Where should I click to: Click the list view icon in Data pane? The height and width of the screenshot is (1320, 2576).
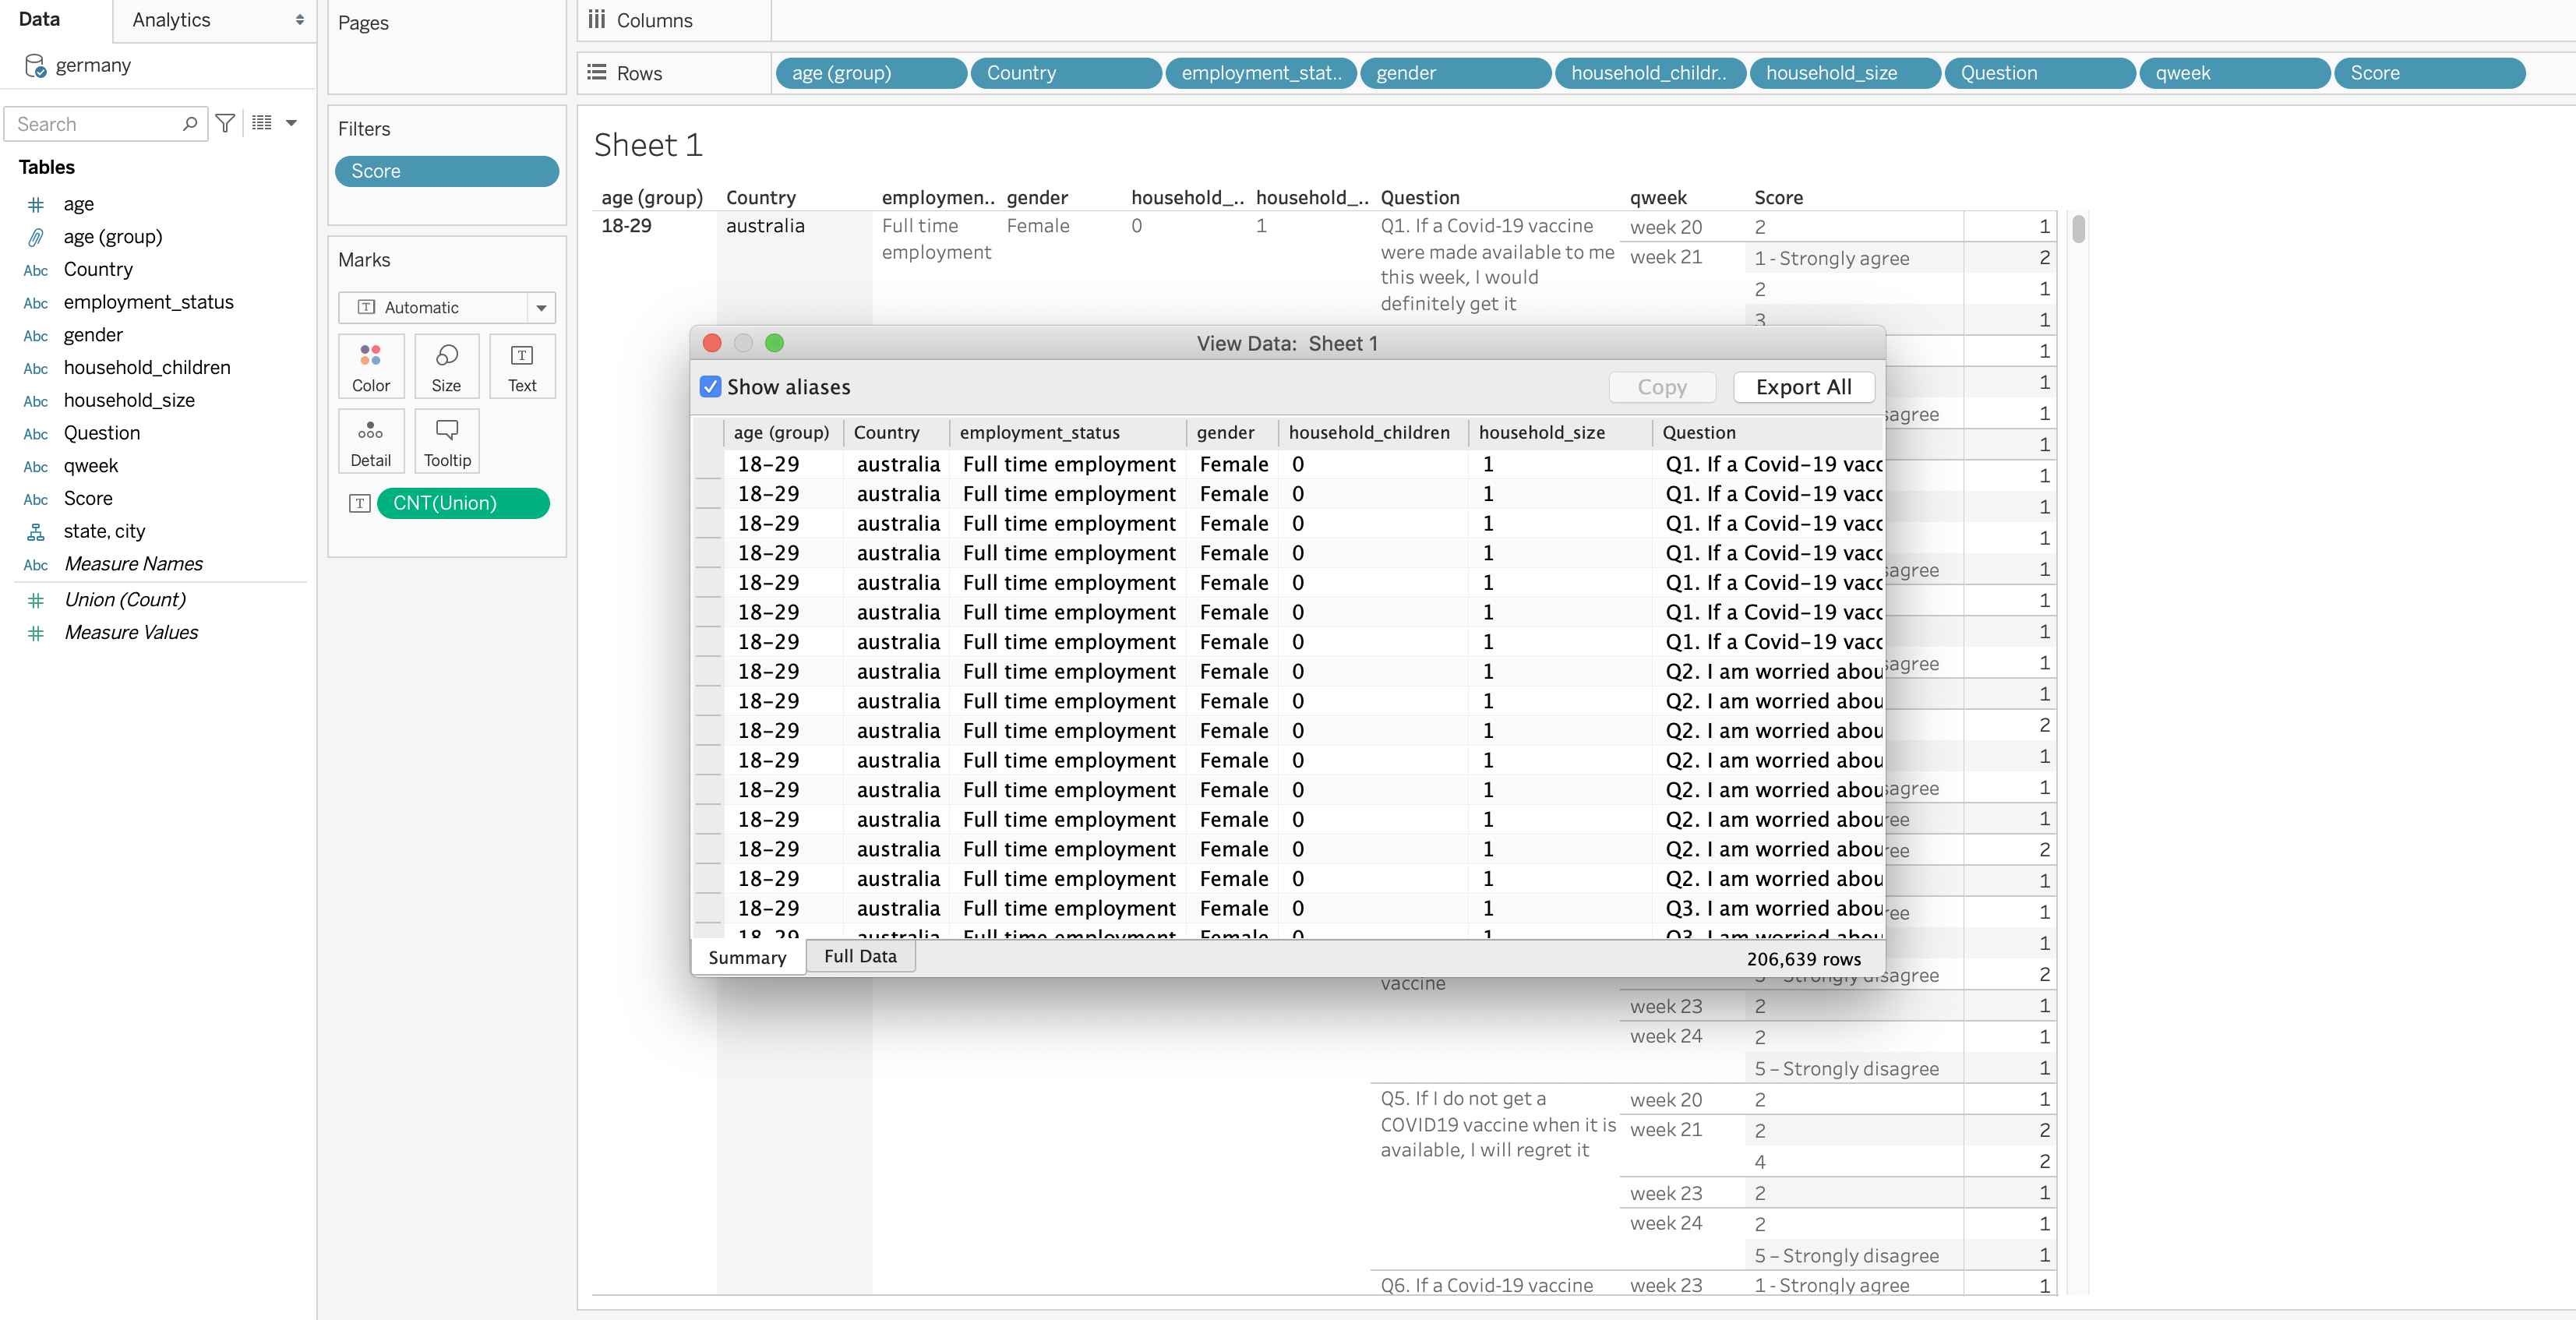262,123
